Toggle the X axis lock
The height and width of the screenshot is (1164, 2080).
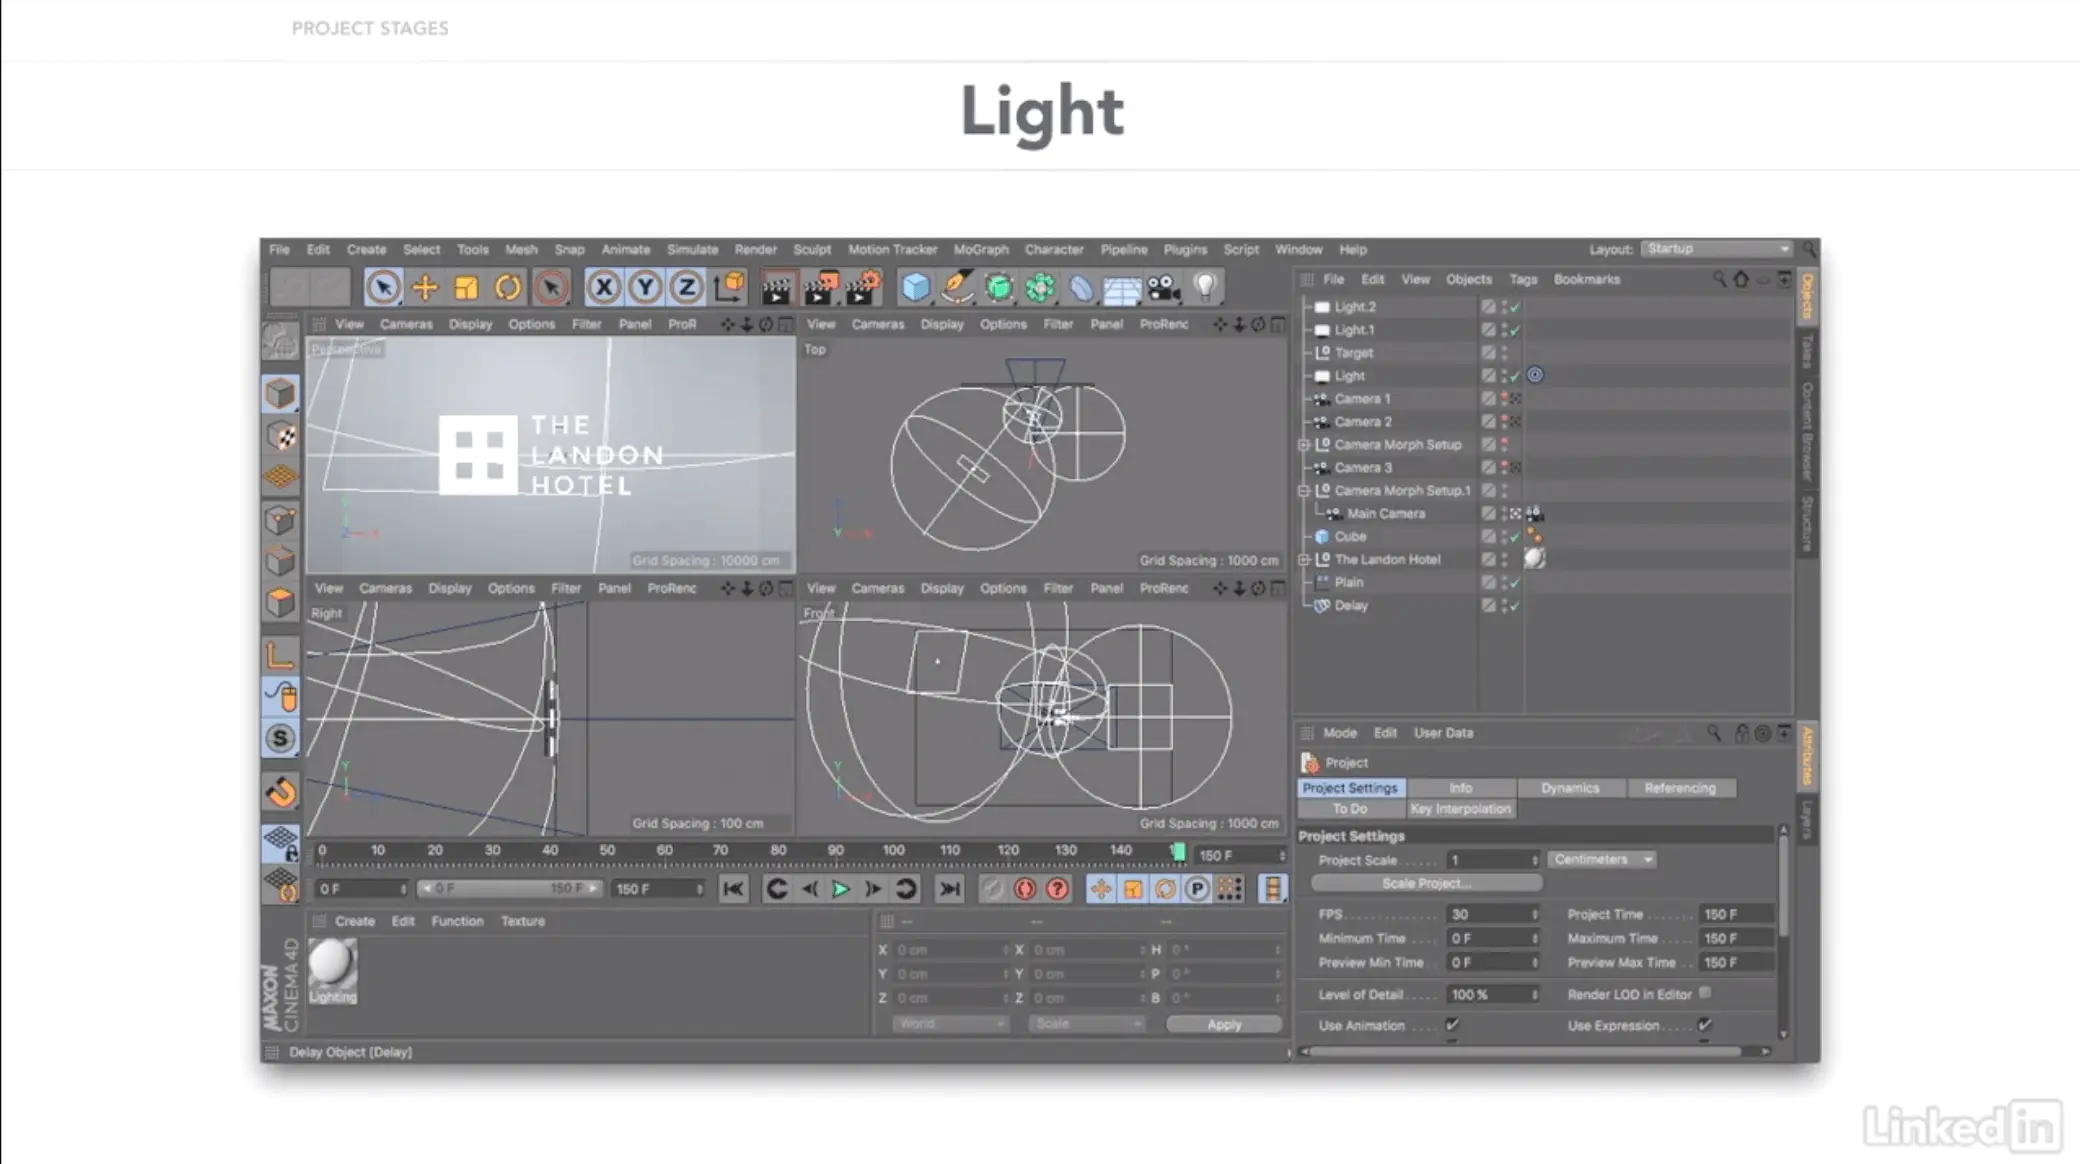point(604,288)
